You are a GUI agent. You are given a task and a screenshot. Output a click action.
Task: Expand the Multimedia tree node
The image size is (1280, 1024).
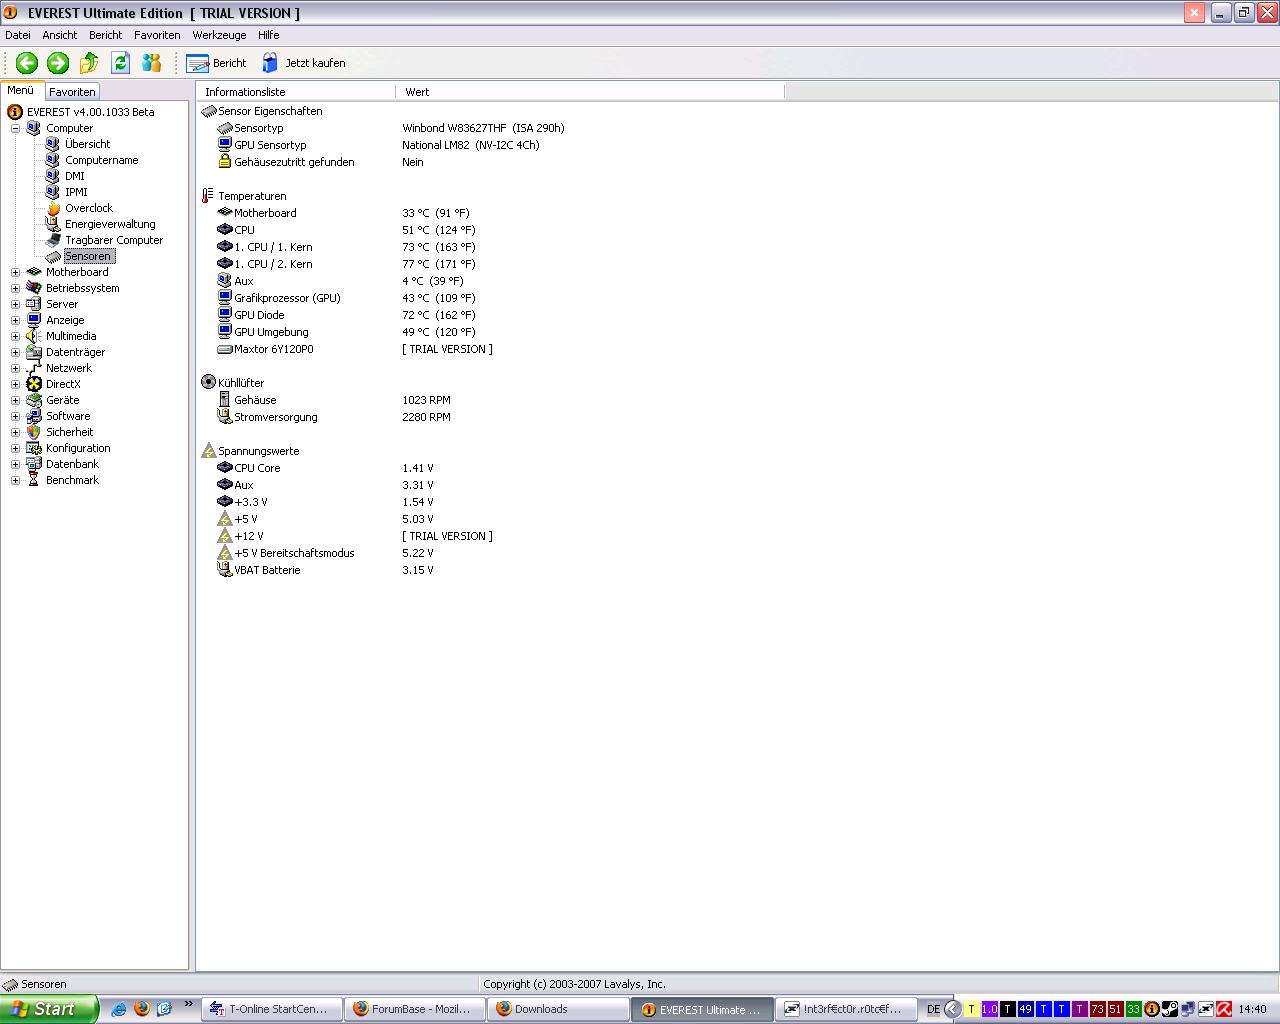click(x=15, y=336)
